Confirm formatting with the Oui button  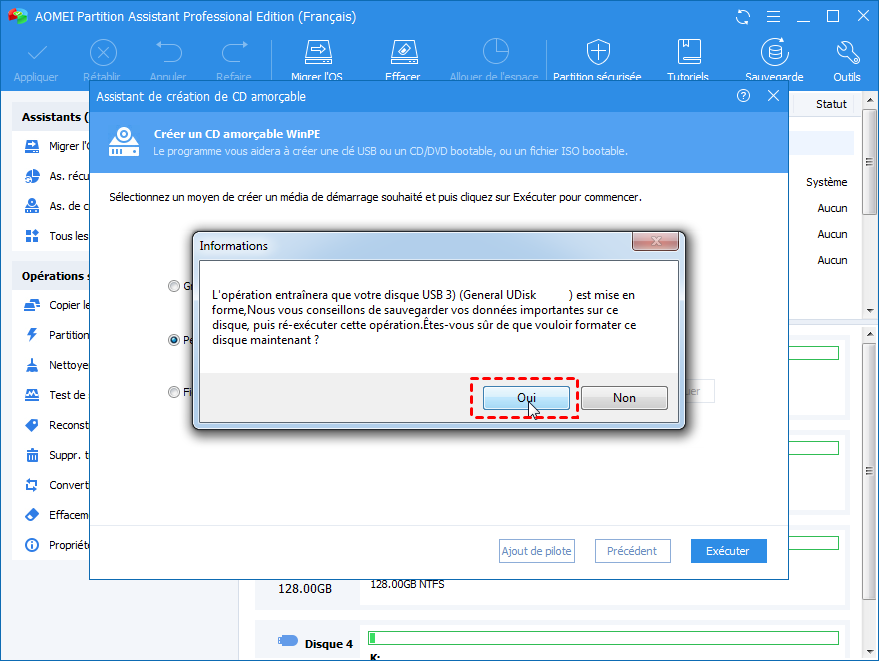pyautogui.click(x=526, y=397)
